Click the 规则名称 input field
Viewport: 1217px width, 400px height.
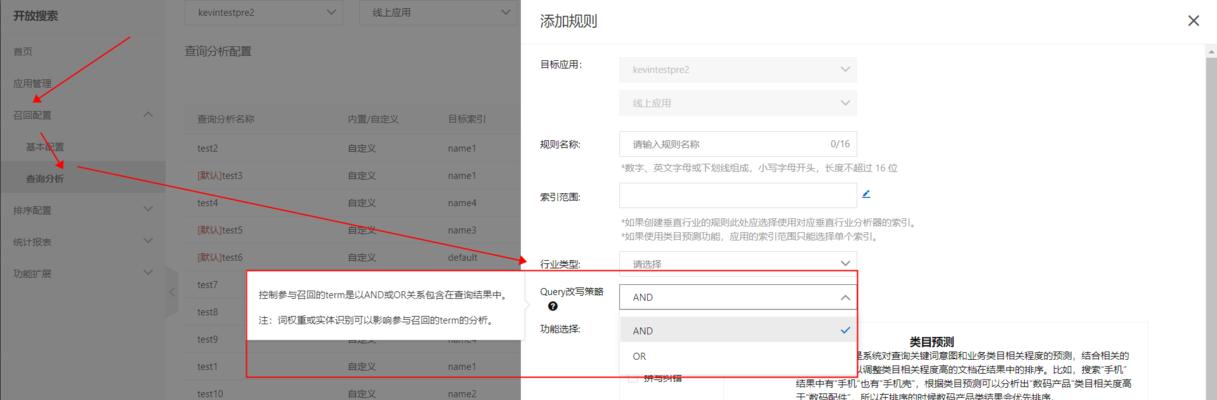click(x=738, y=144)
